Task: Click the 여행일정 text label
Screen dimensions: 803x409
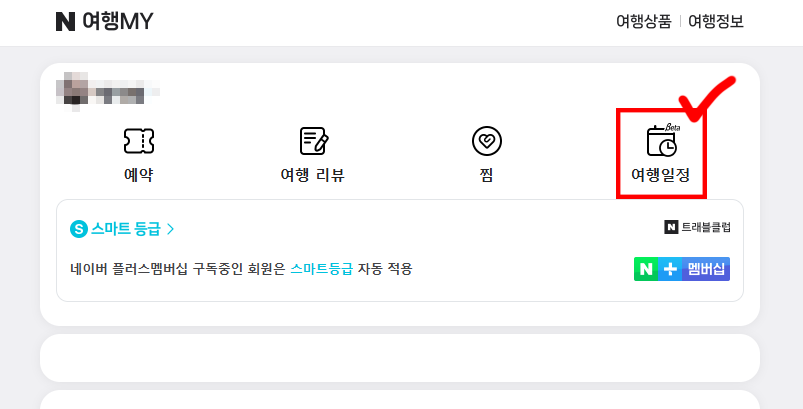Action: tap(661, 176)
